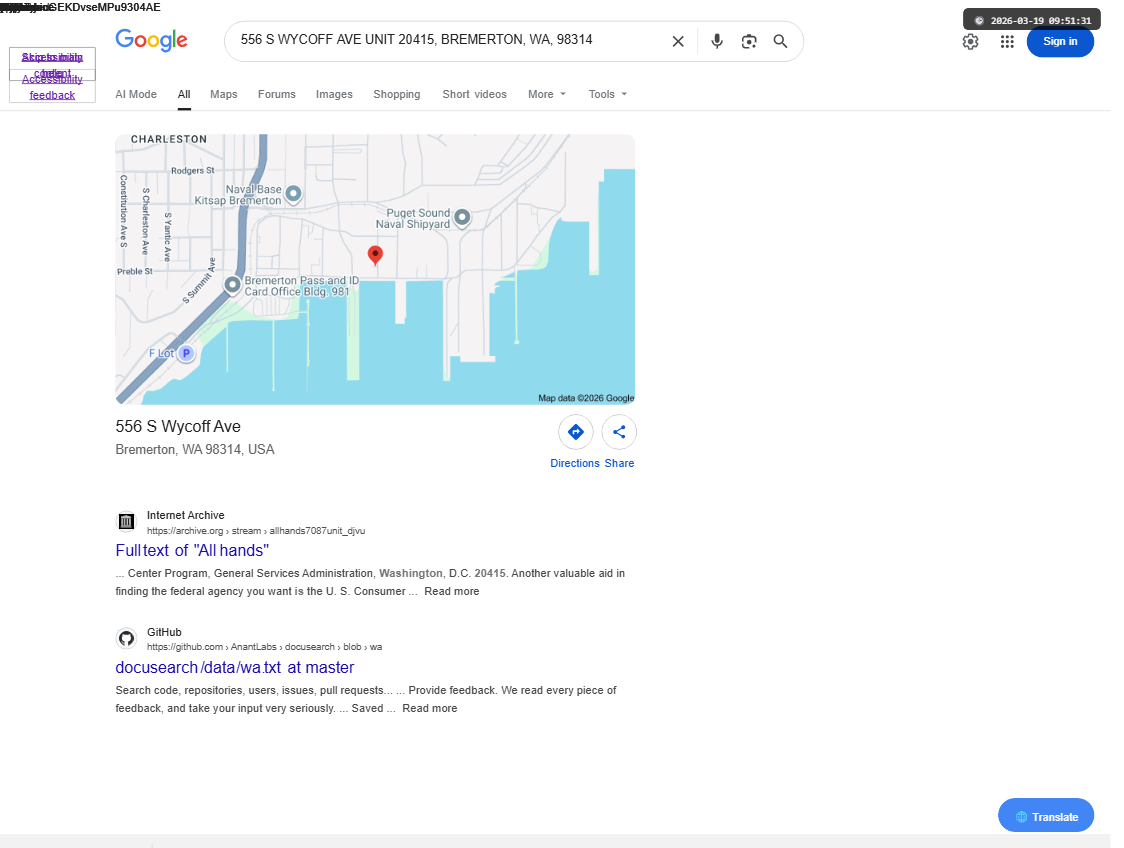Open the Short videos tab

(475, 94)
